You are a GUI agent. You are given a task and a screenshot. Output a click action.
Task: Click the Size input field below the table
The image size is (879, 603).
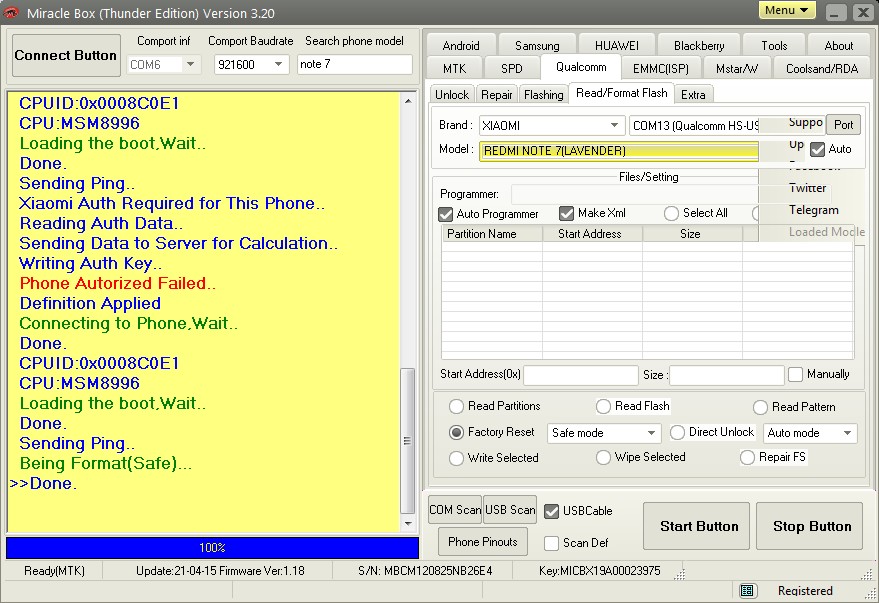click(727, 375)
